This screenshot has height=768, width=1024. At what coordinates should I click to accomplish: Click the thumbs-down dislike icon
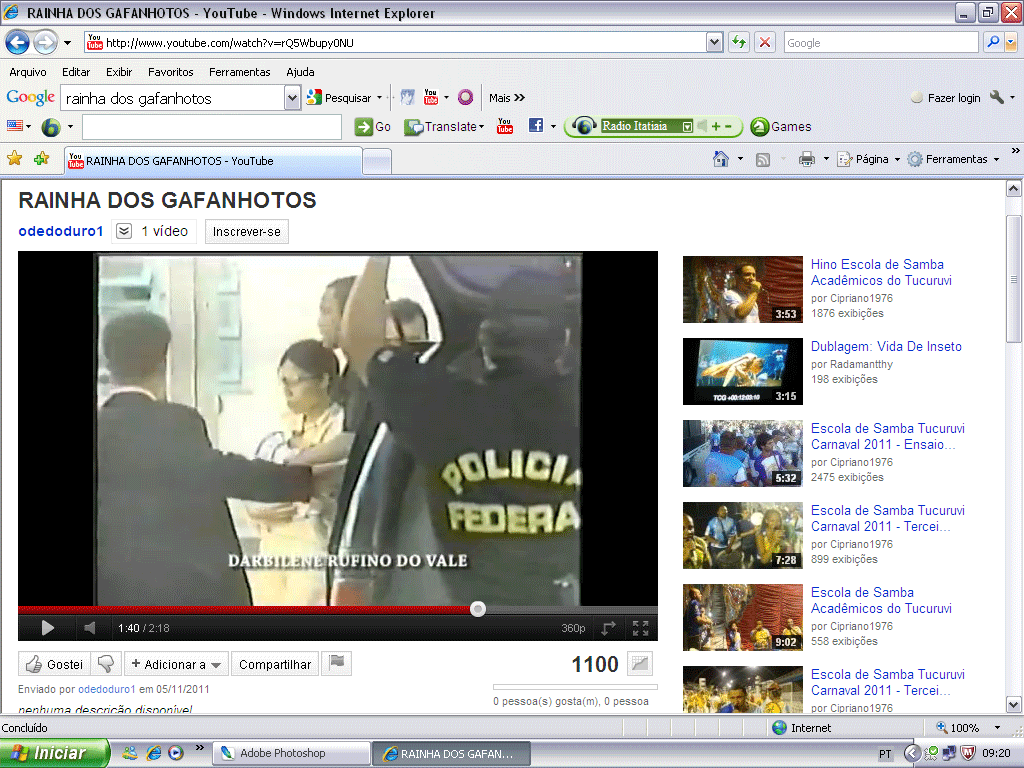tap(105, 664)
